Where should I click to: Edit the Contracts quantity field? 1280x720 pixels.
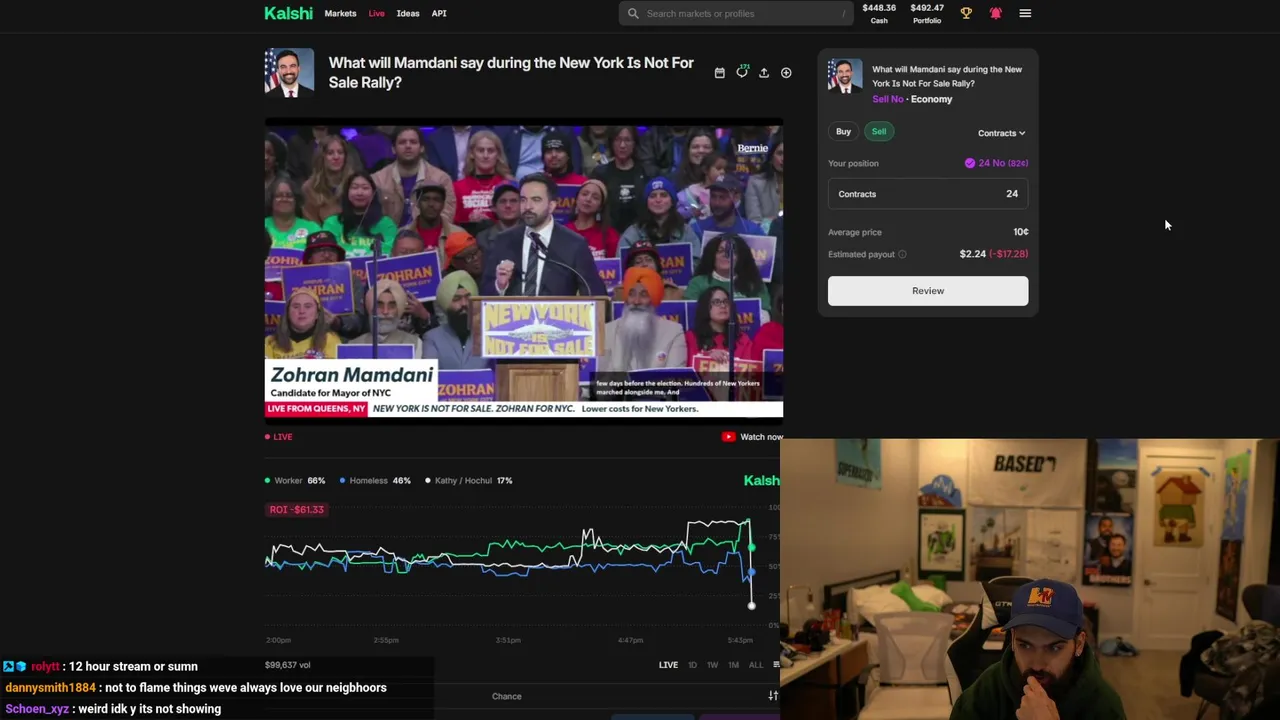pos(928,194)
